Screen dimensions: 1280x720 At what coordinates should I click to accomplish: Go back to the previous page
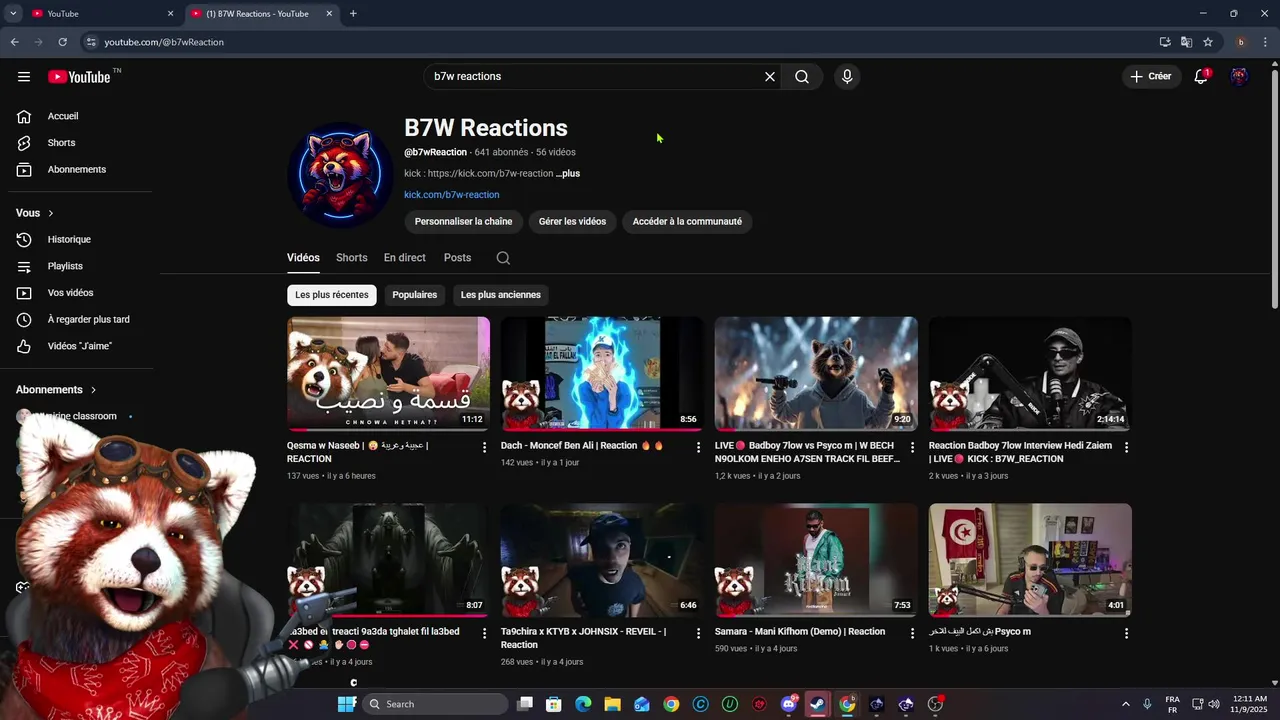pos(14,42)
